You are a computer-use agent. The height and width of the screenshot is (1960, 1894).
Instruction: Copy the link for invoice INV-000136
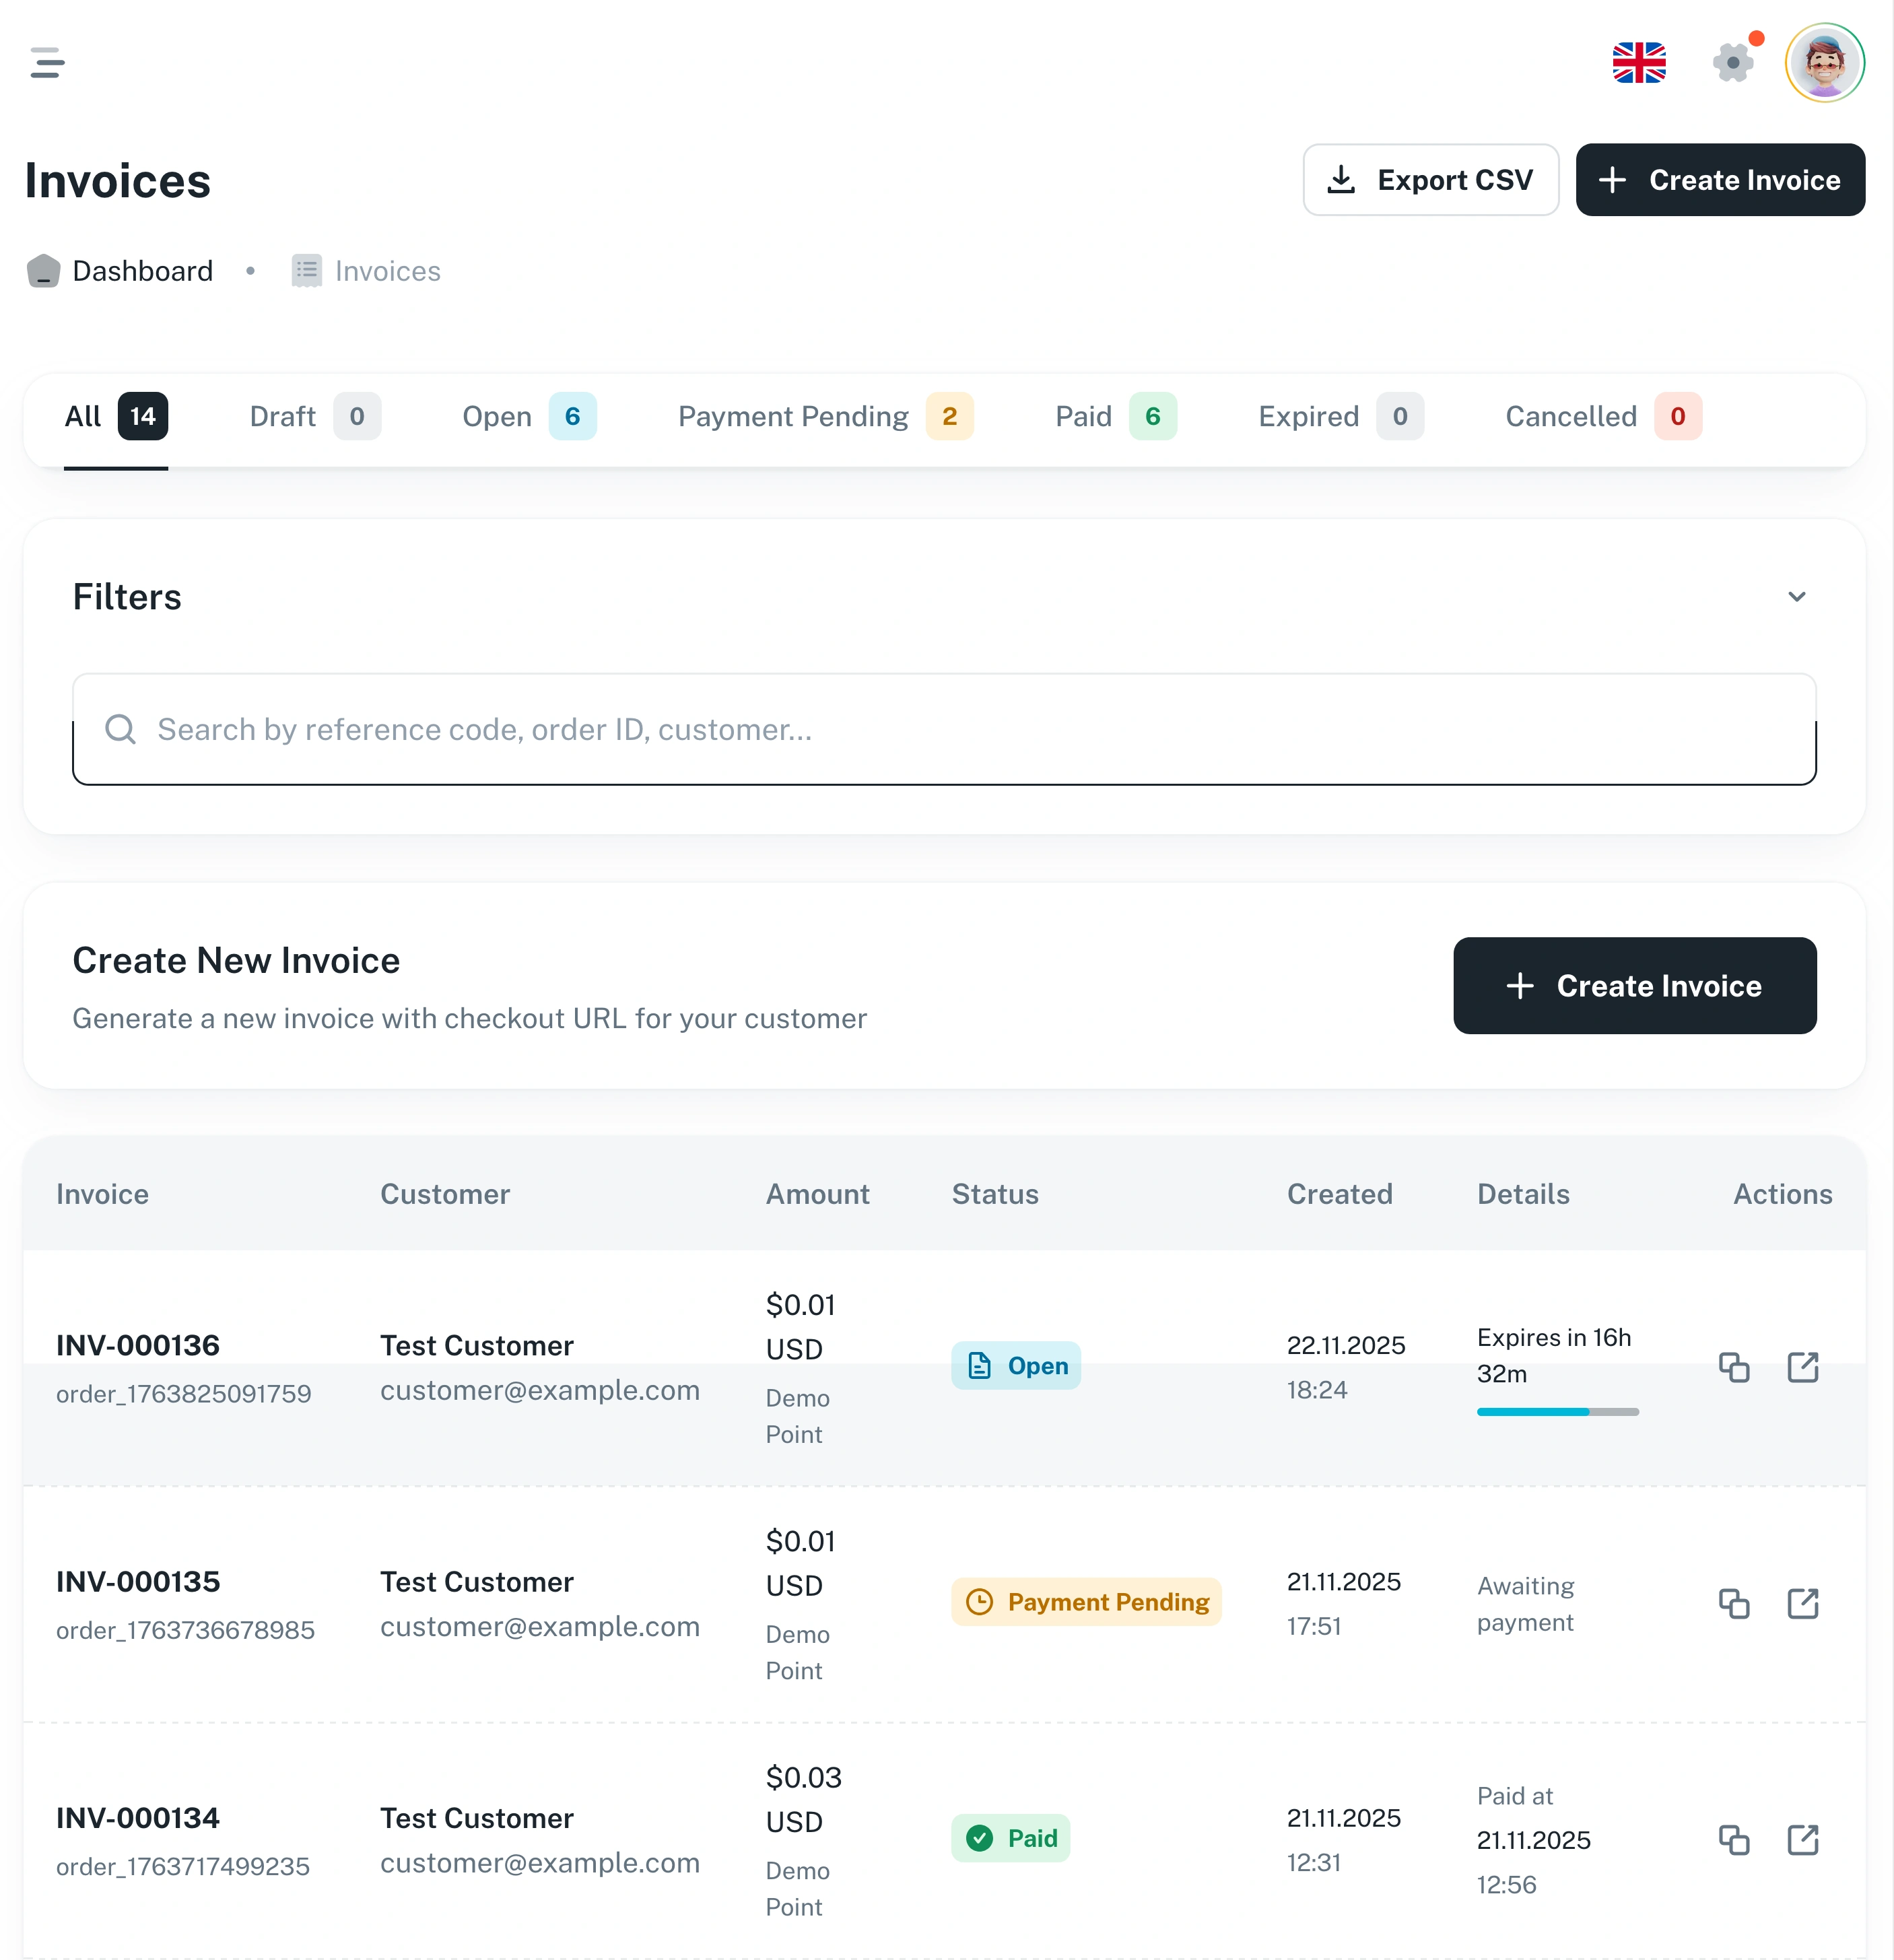(x=1735, y=1367)
